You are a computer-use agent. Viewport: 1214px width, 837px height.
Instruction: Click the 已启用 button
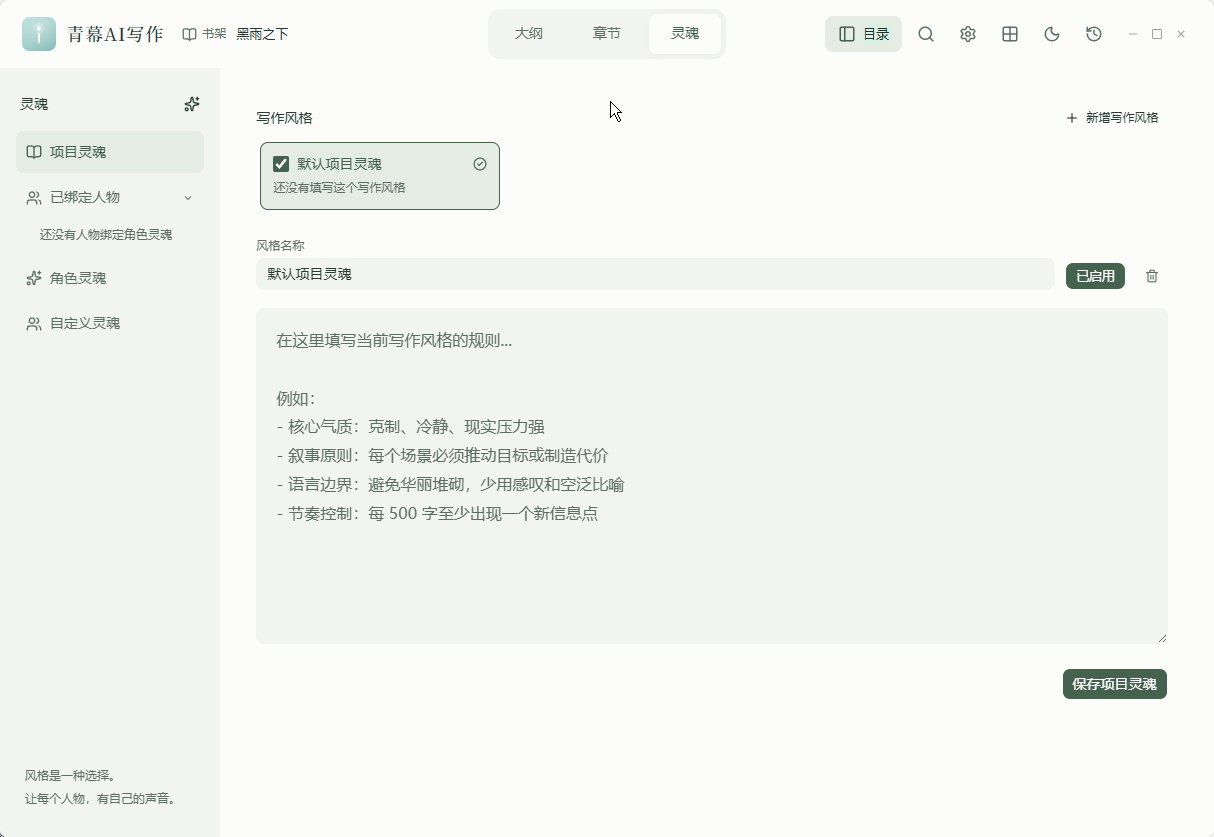pyautogui.click(x=1095, y=276)
